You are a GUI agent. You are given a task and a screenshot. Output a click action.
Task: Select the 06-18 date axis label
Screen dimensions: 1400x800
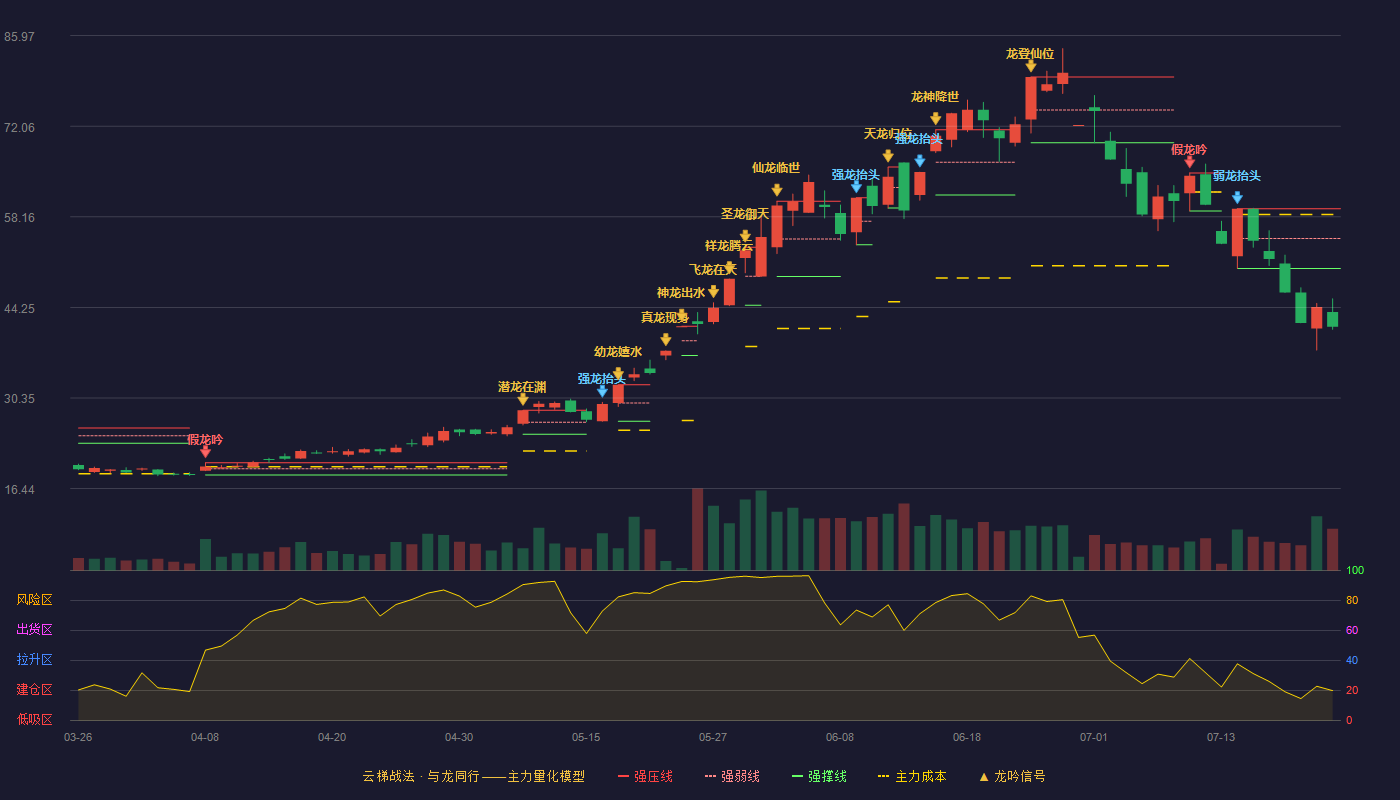pyautogui.click(x=967, y=737)
